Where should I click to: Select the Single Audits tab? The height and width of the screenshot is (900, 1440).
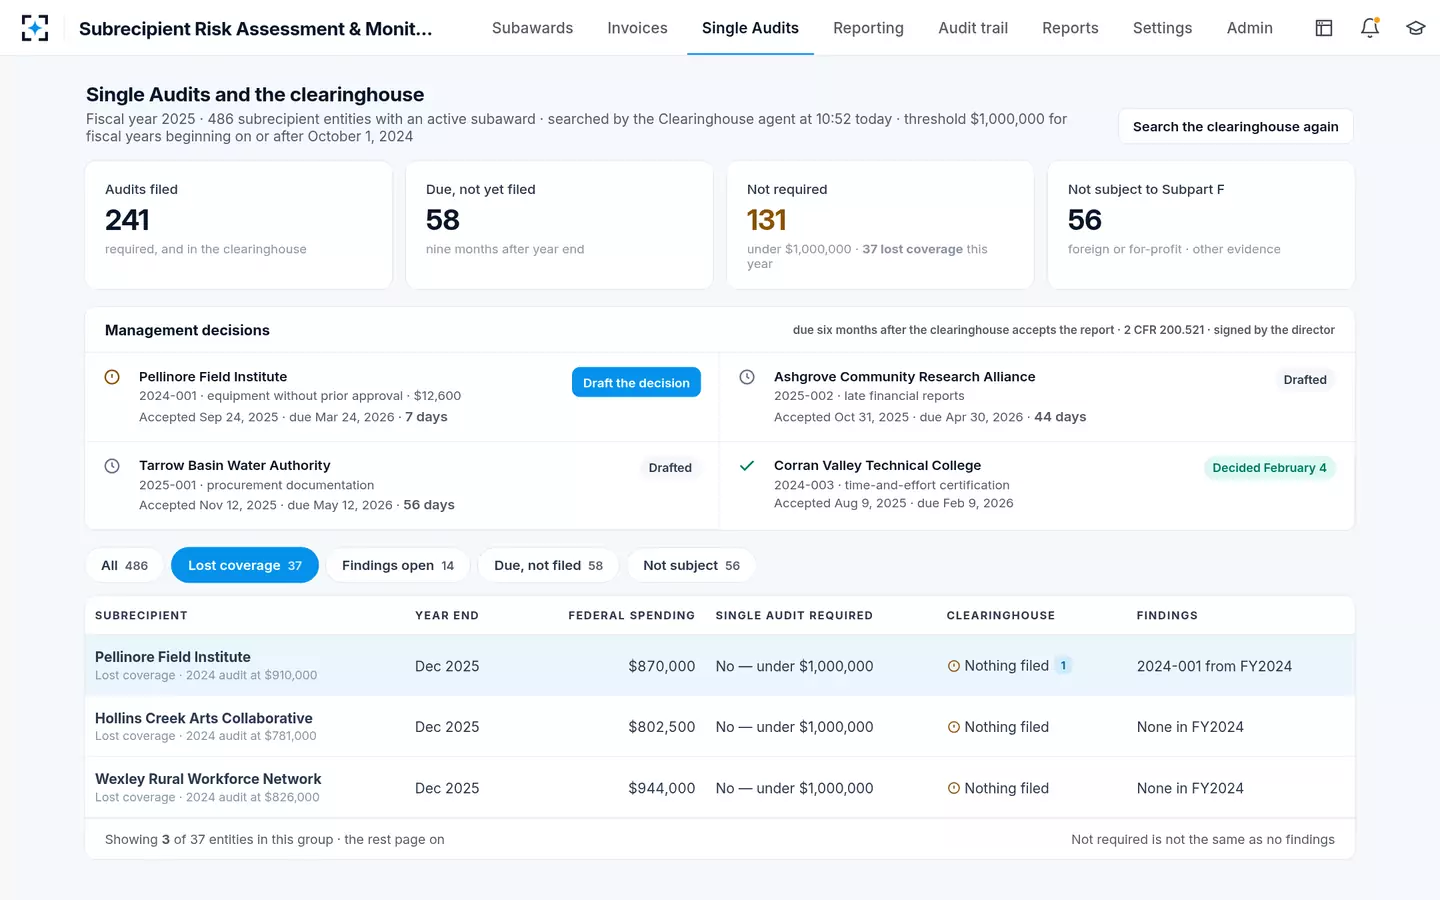pos(750,28)
